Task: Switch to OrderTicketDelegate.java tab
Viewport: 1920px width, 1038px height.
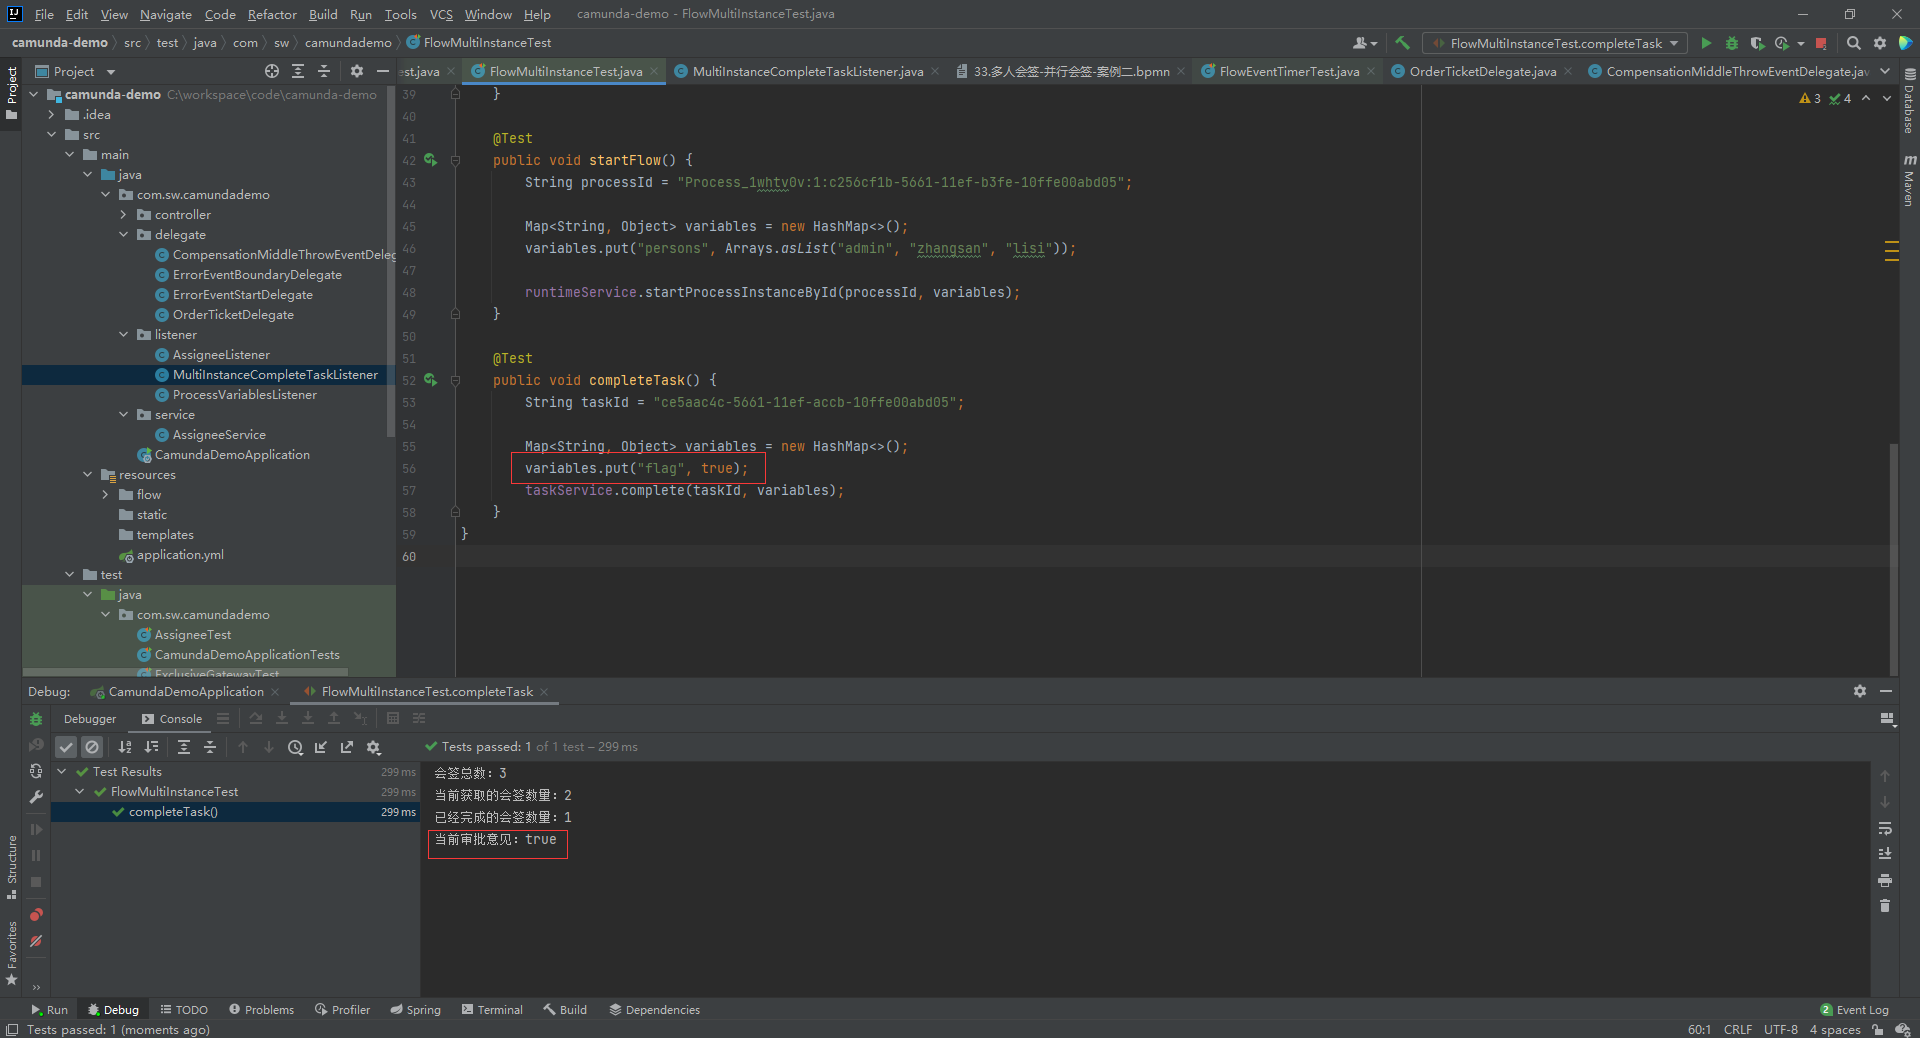Action: coord(1482,71)
